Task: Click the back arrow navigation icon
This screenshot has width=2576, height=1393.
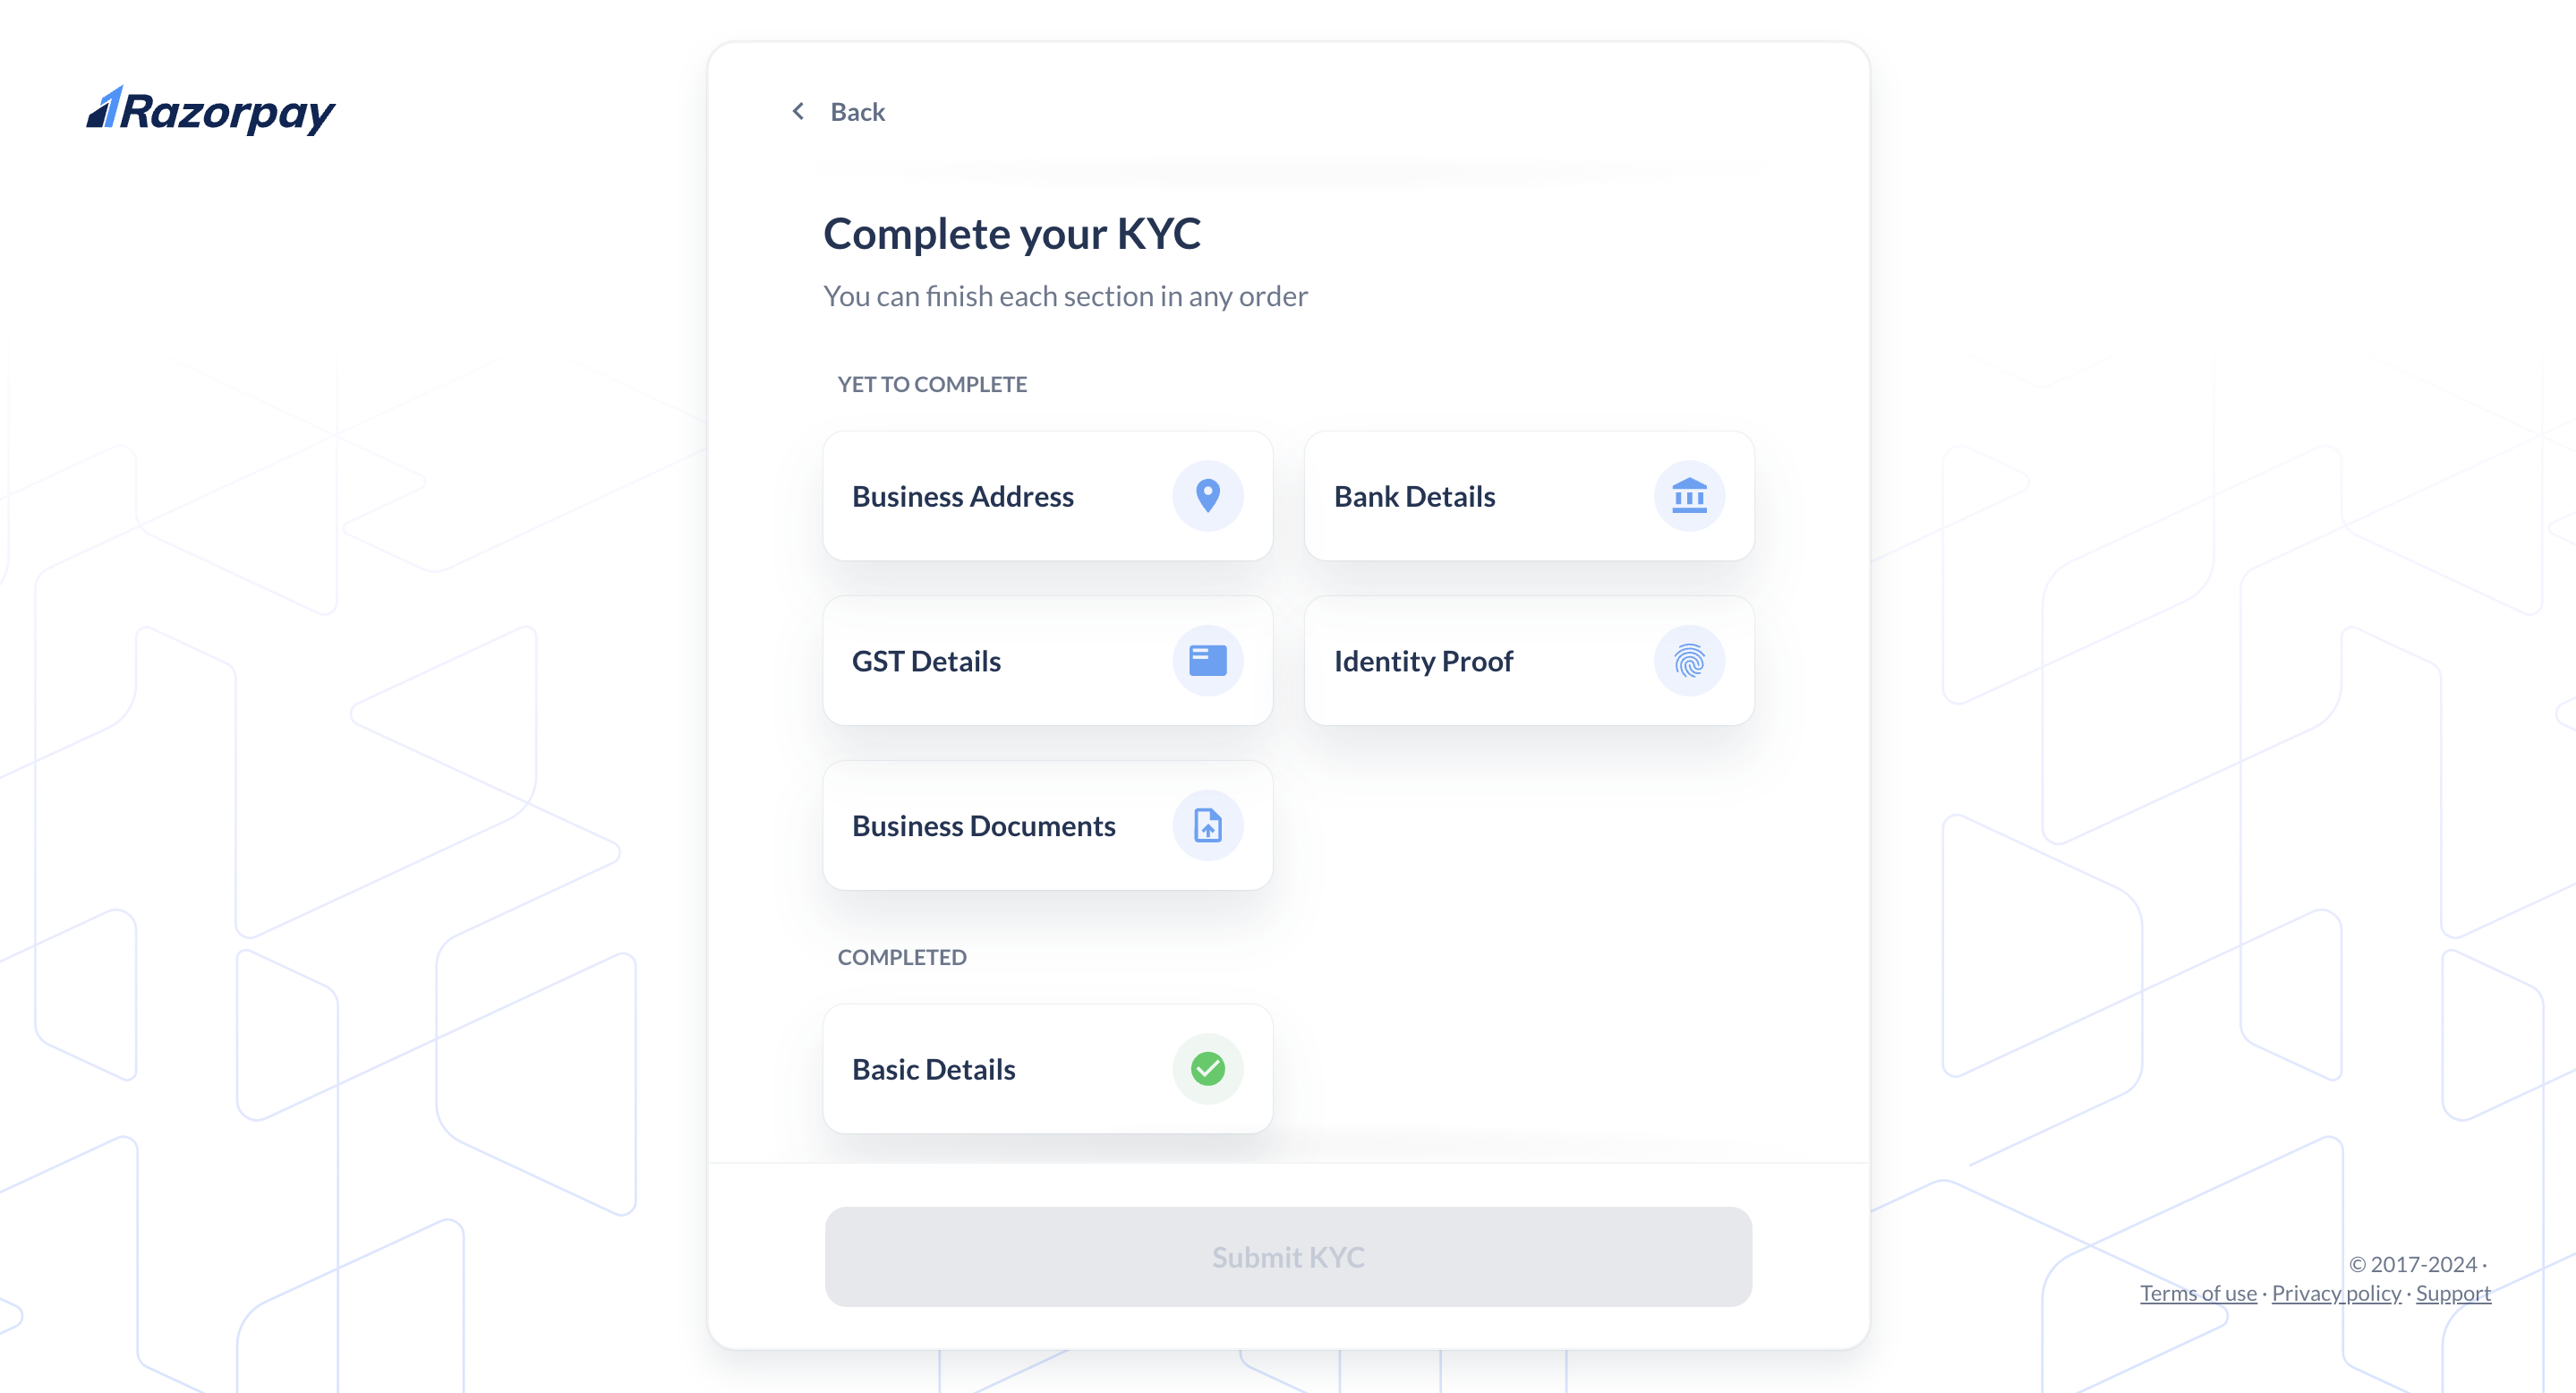Action: click(798, 112)
